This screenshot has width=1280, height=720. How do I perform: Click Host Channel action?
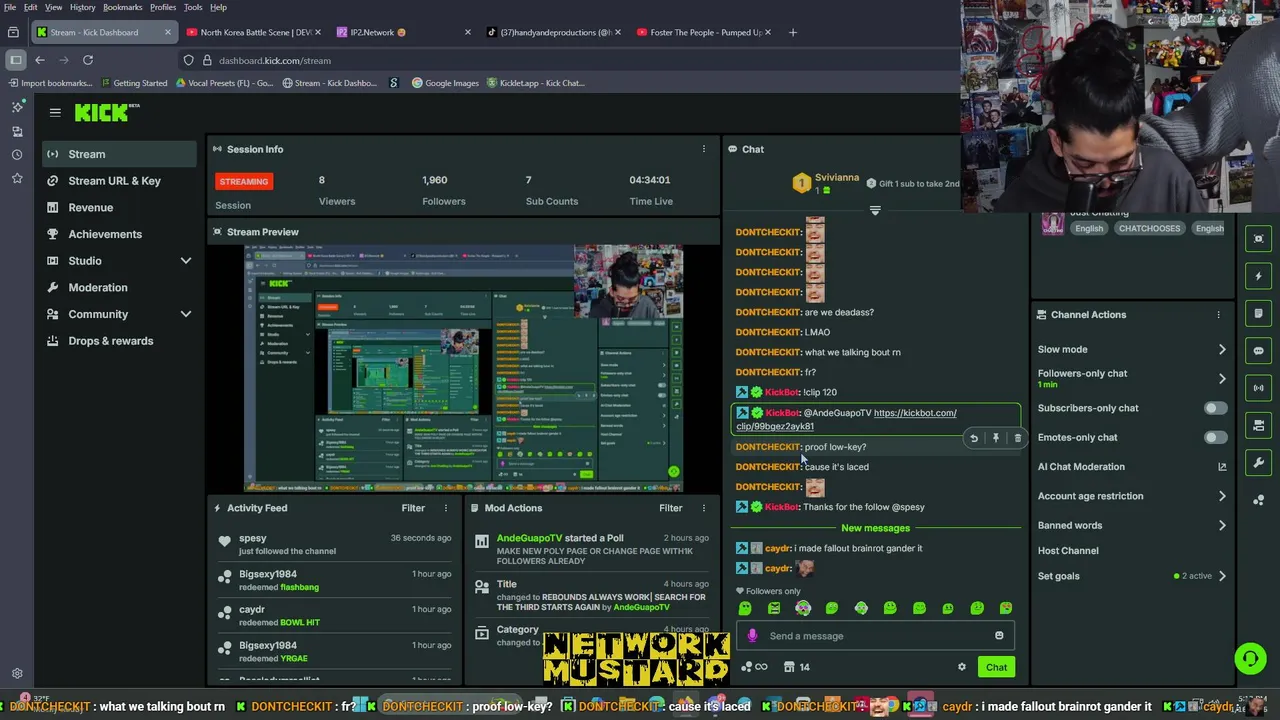(x=1068, y=551)
